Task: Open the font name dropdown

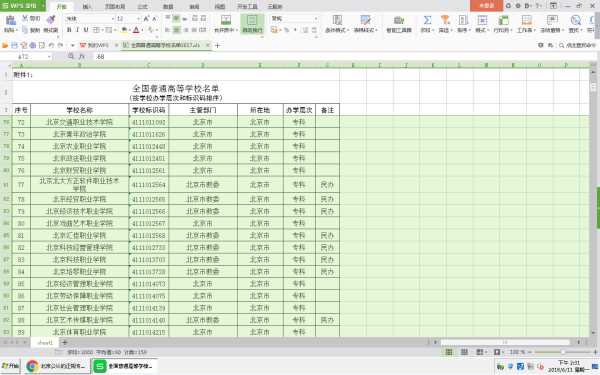Action: (113, 19)
